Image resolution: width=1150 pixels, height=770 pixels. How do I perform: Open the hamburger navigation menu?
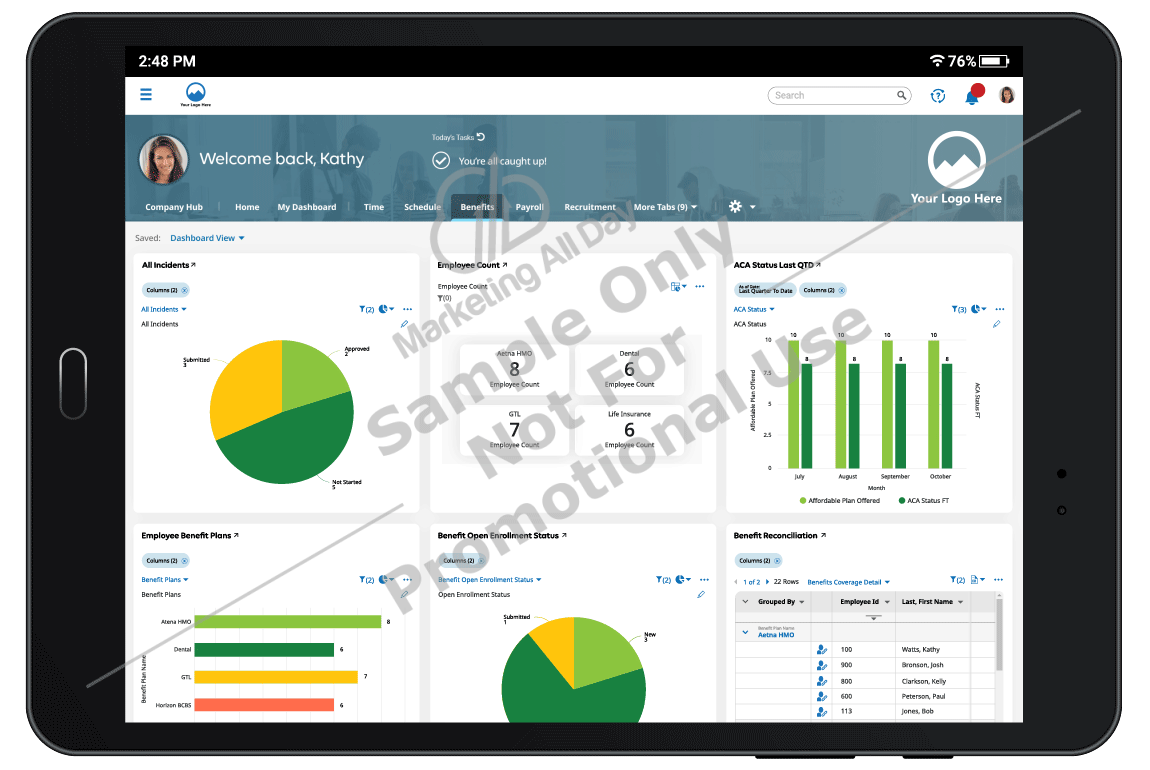coord(146,94)
